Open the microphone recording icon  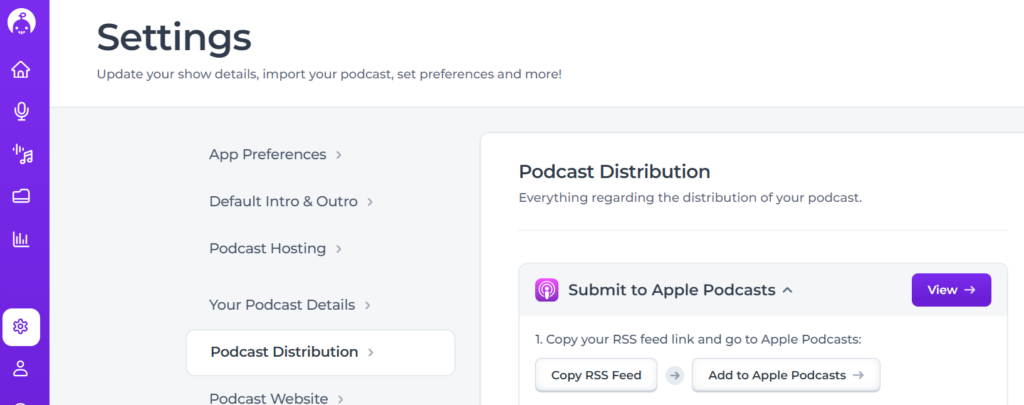pyautogui.click(x=21, y=111)
